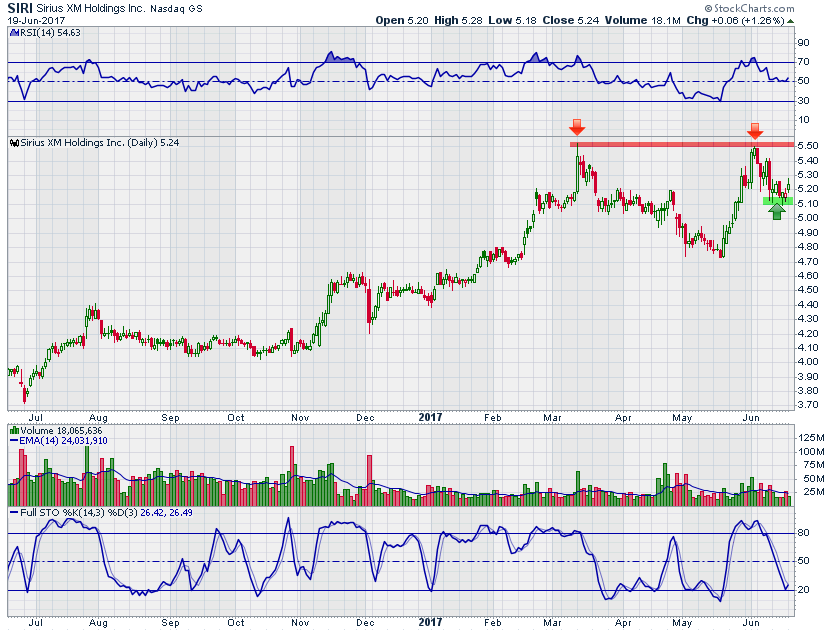Click the 2017 label under the price chart

(x=430, y=418)
